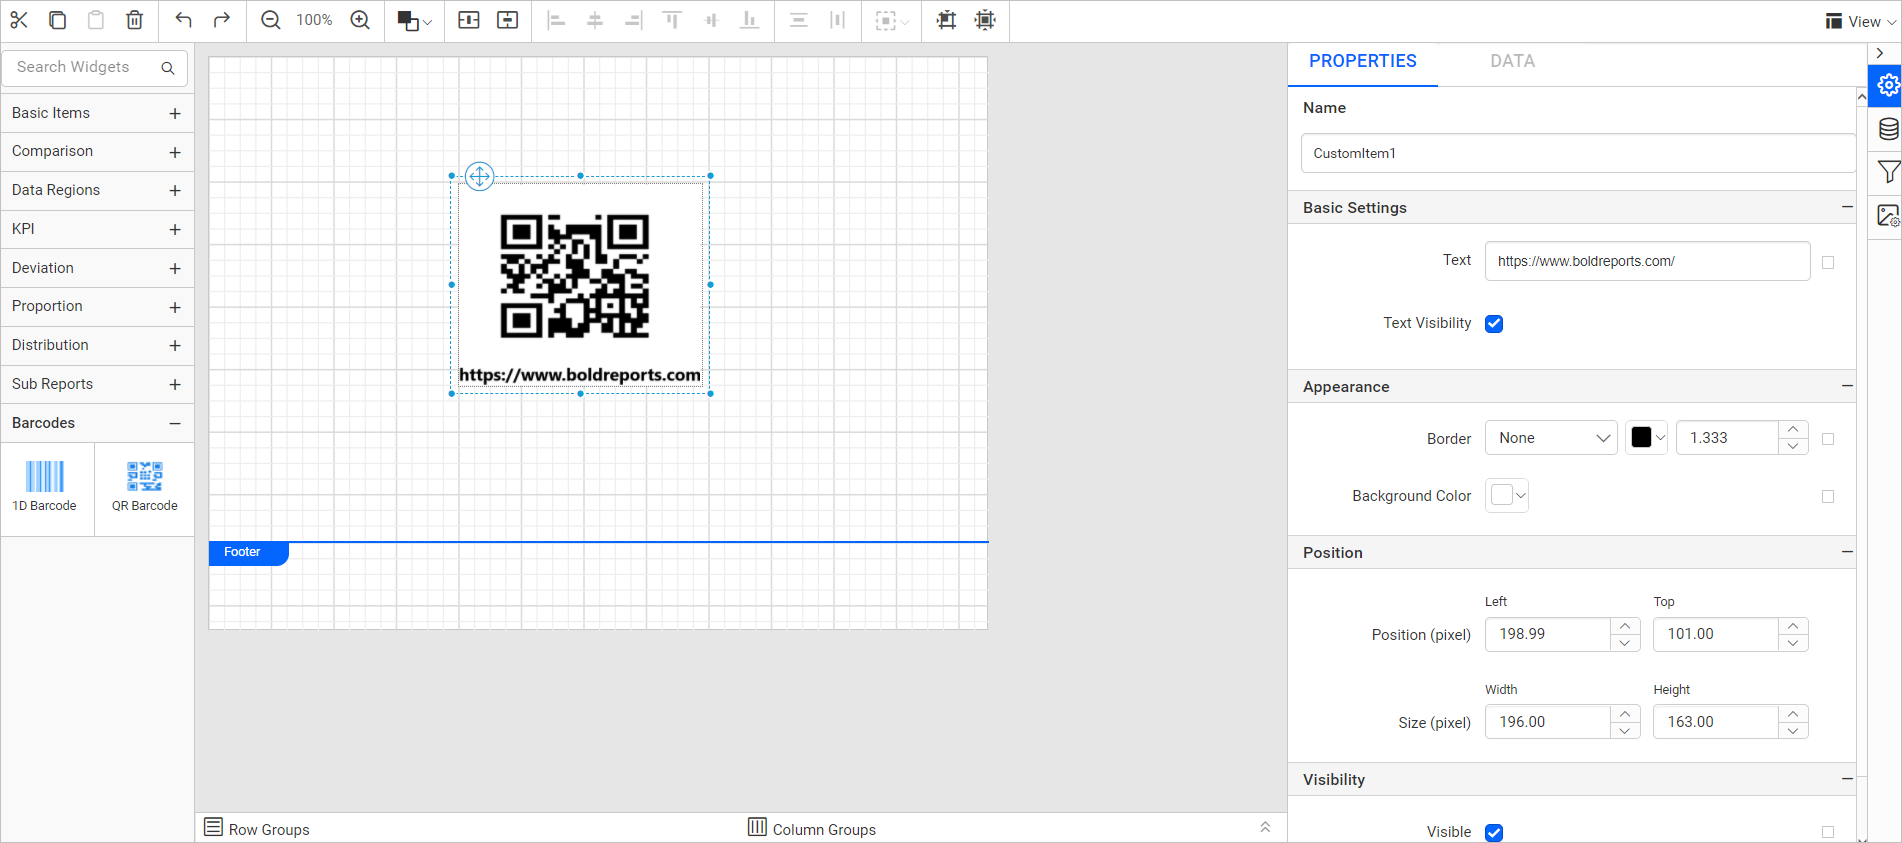Screen dimensions: 1902x843
Task: Click the fit-to-content icon
Action: point(985,20)
